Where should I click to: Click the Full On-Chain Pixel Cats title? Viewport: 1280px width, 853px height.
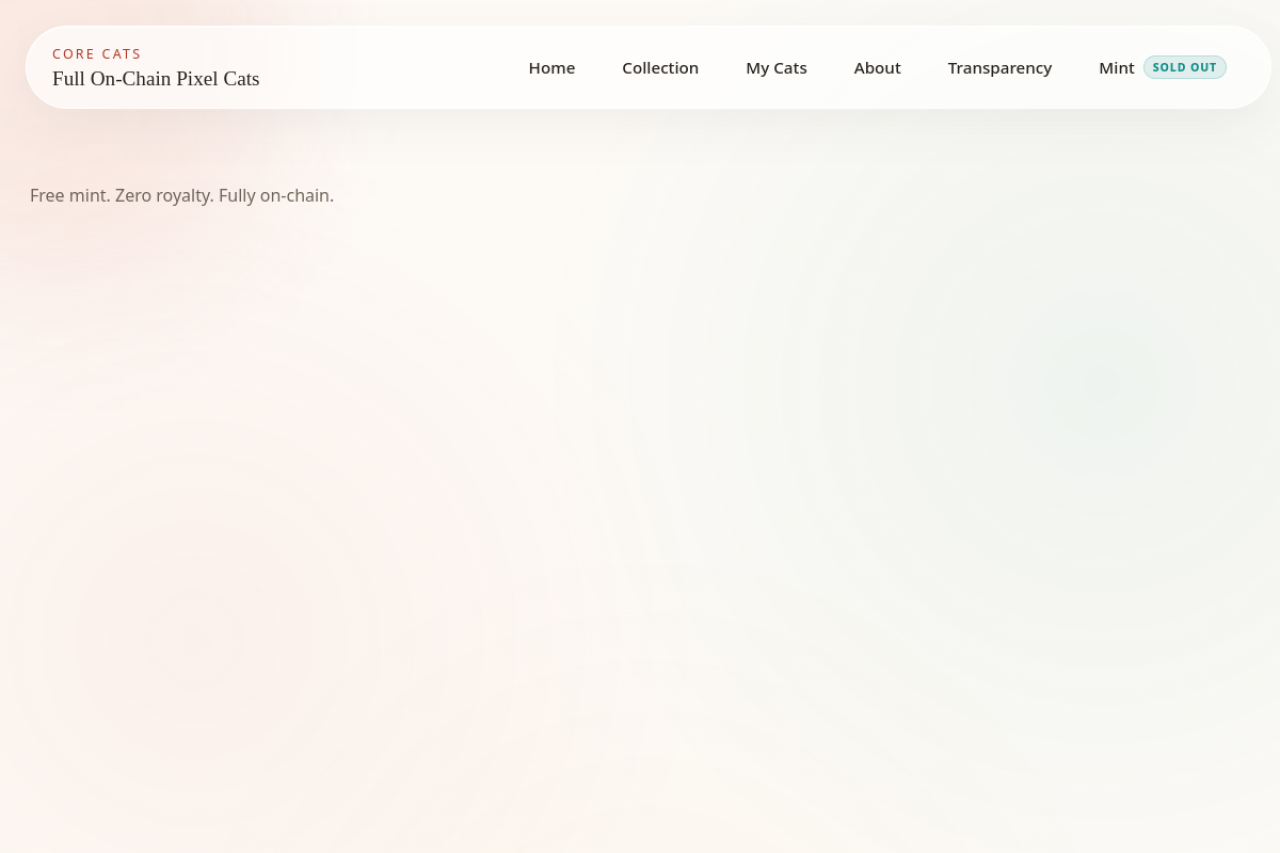tap(156, 79)
